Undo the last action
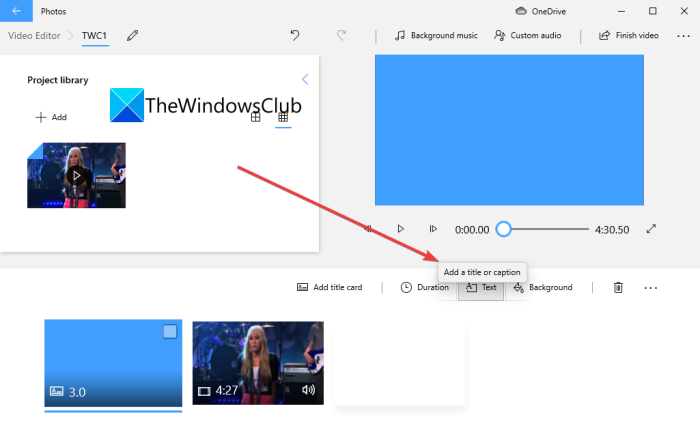Image resolution: width=700 pixels, height=443 pixels. pos(295,35)
